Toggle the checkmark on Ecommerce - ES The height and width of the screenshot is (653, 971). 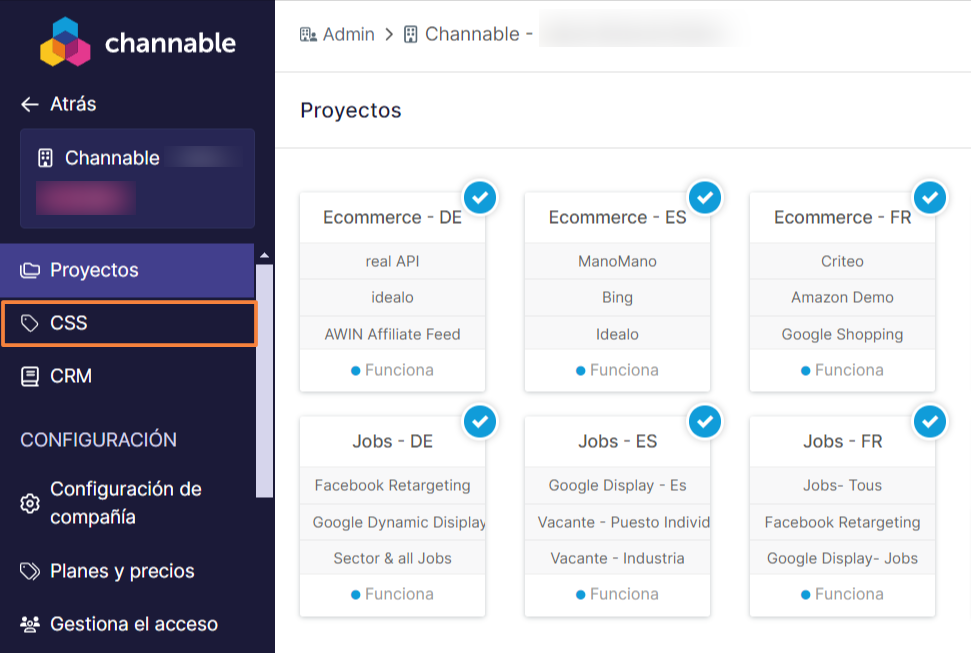click(705, 198)
